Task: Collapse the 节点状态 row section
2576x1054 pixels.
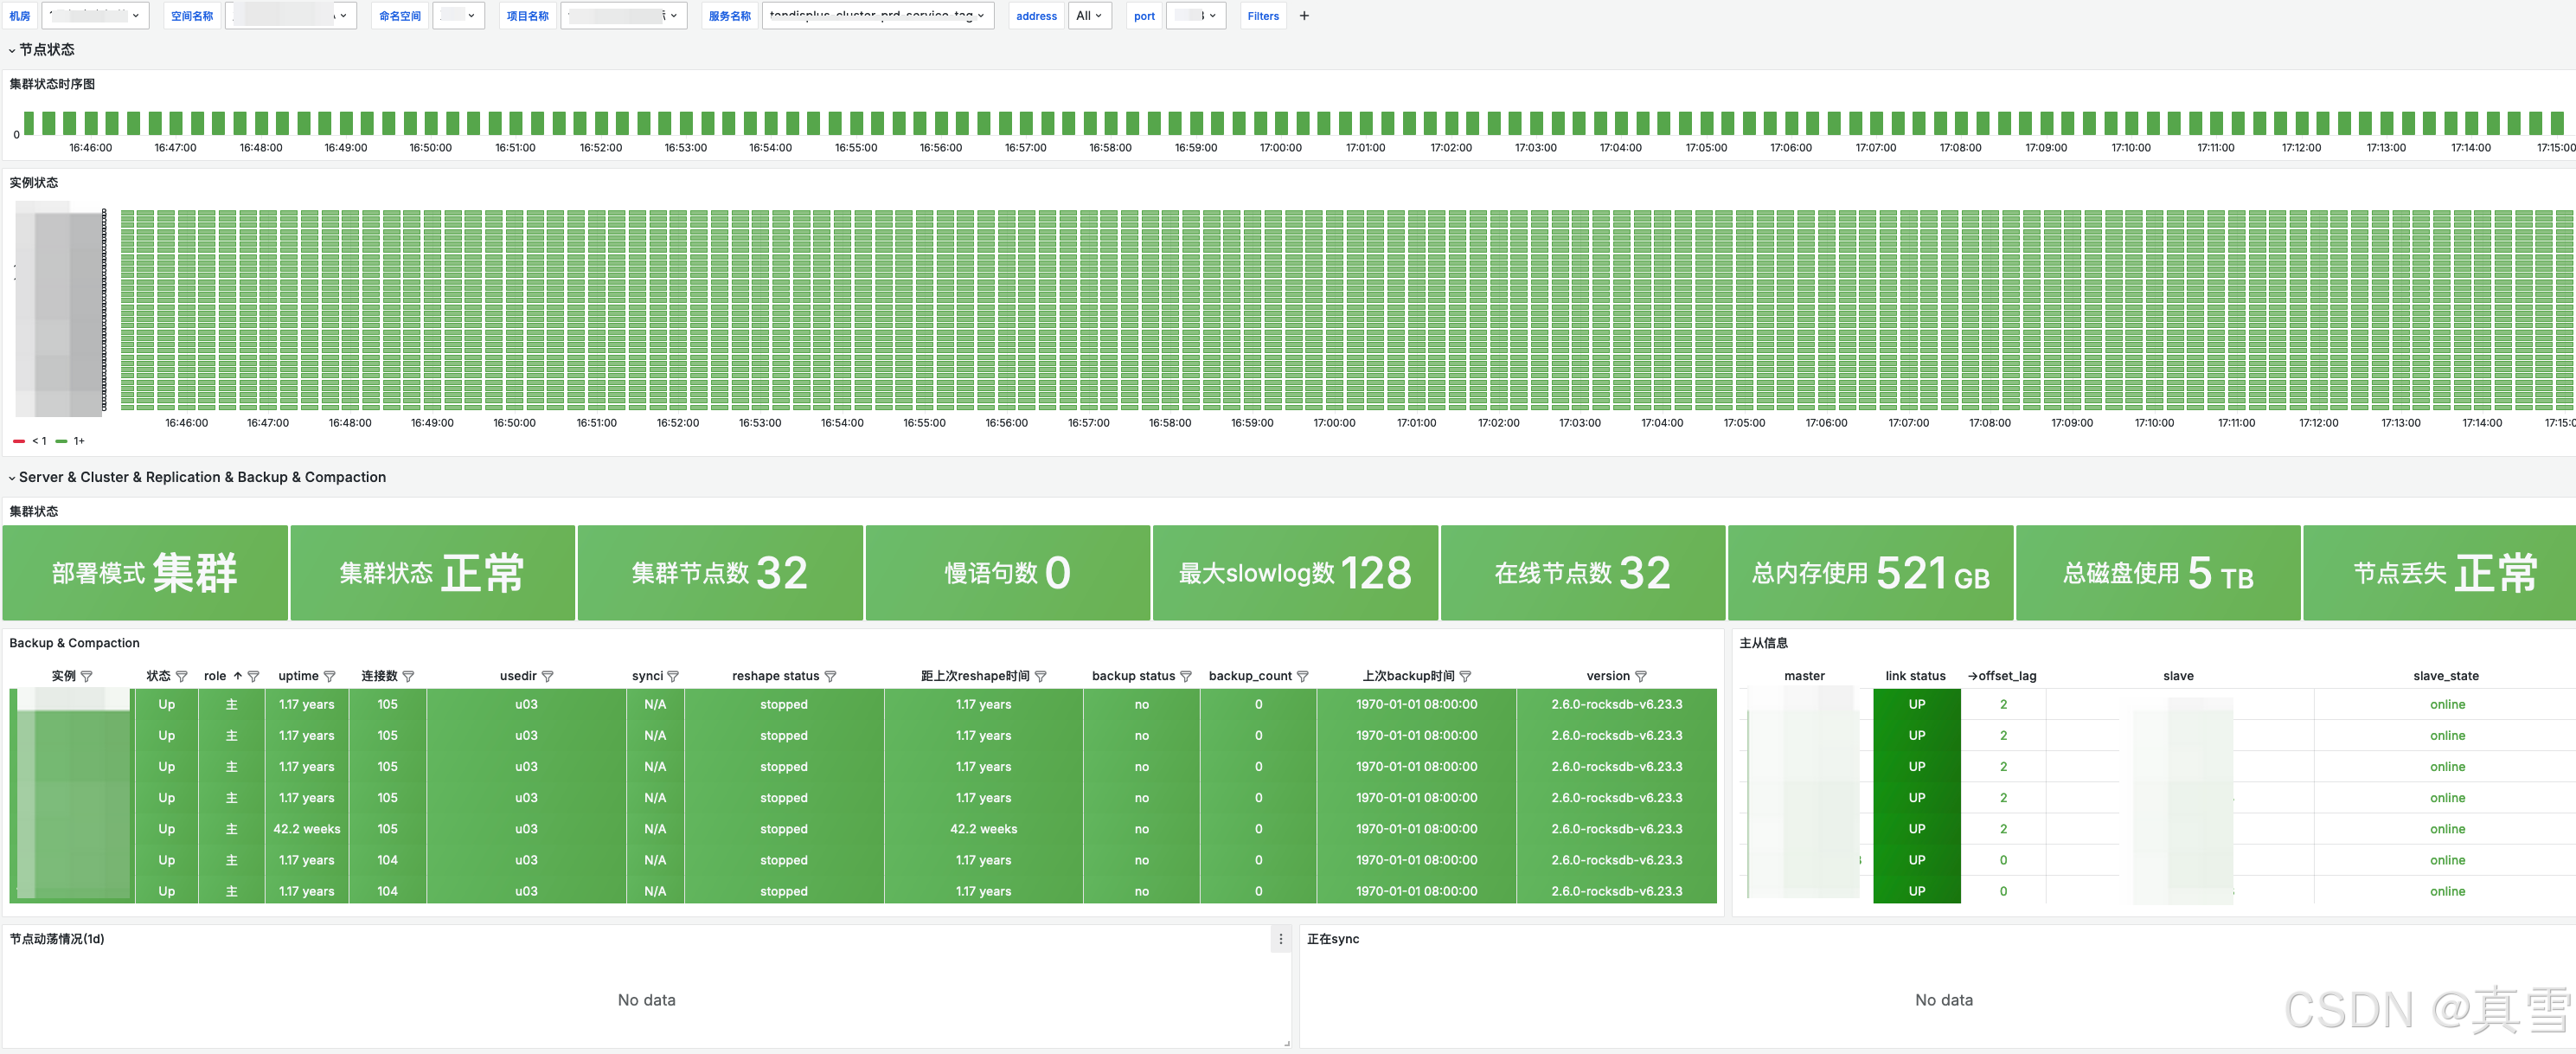Action: point(40,49)
